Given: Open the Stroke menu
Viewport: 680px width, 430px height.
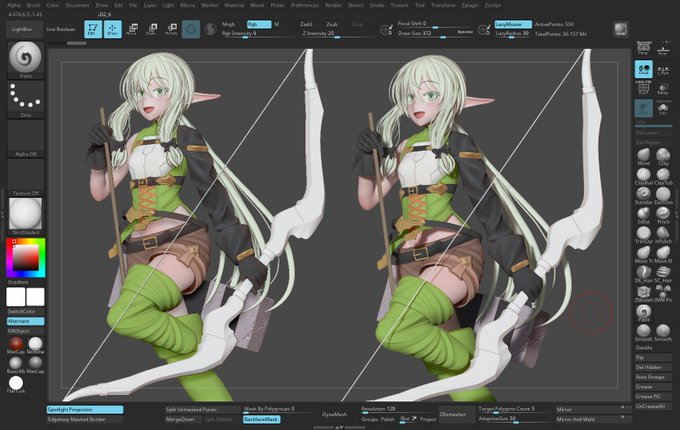Looking at the screenshot, I should (x=376, y=5).
